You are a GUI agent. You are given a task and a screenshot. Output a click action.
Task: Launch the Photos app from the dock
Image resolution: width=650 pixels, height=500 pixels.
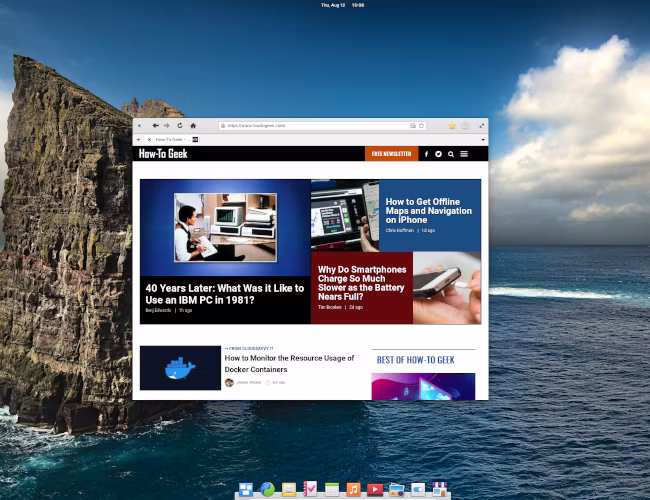click(x=396, y=490)
